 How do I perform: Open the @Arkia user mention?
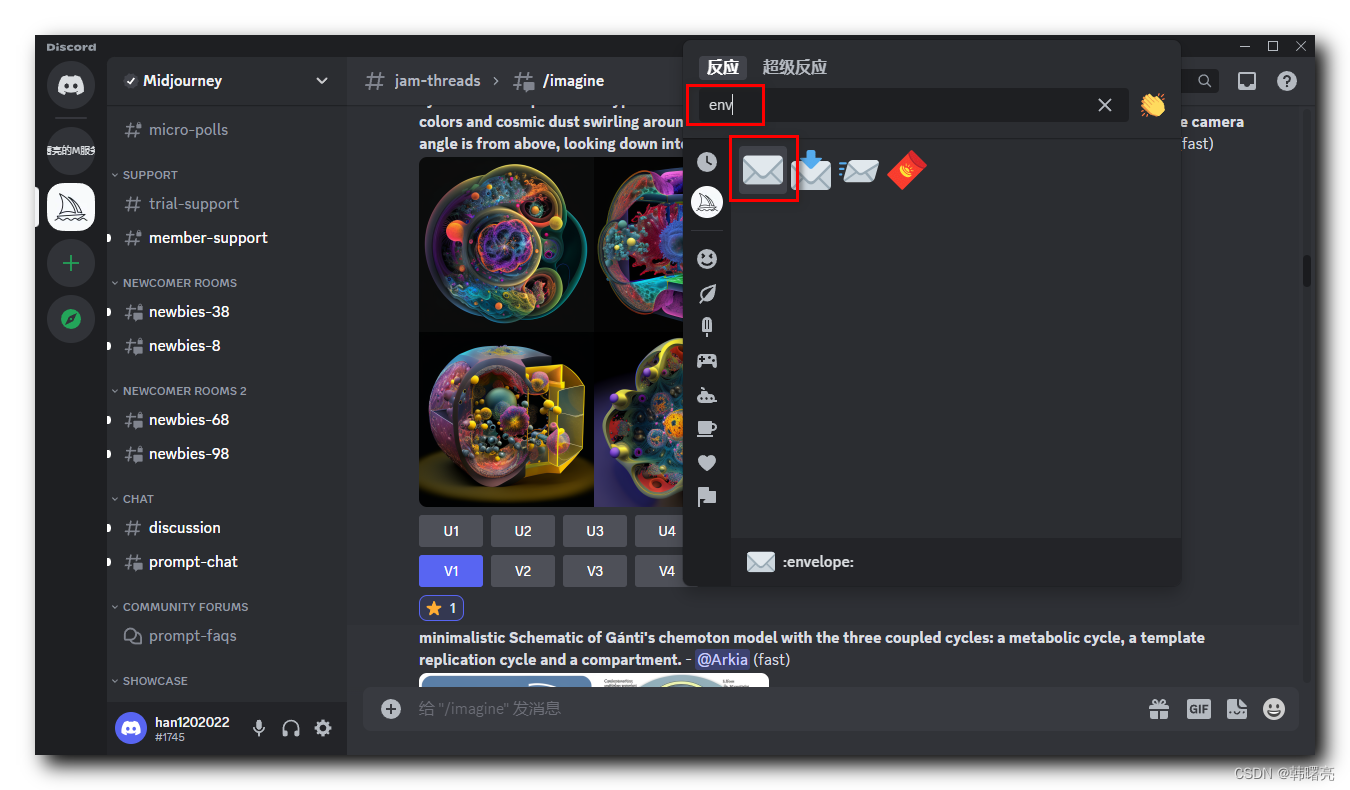click(x=722, y=660)
